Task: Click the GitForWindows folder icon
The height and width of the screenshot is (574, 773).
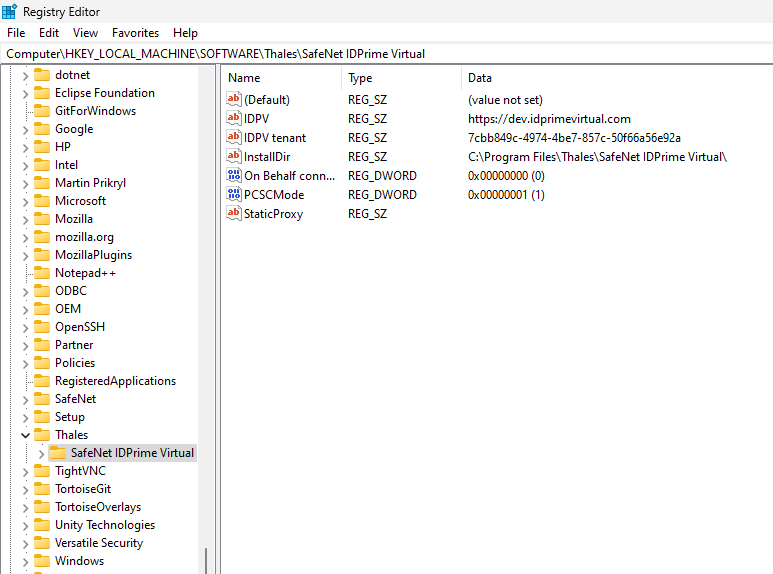Action: (42, 111)
